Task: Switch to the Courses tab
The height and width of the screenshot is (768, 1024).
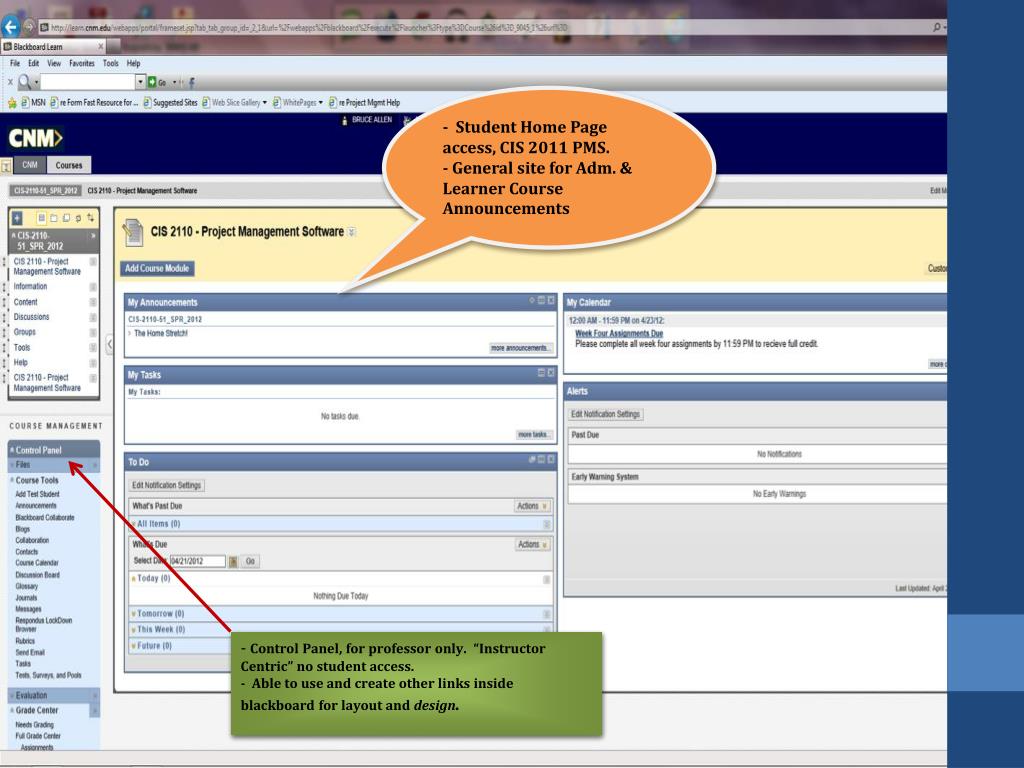Action: 69,165
